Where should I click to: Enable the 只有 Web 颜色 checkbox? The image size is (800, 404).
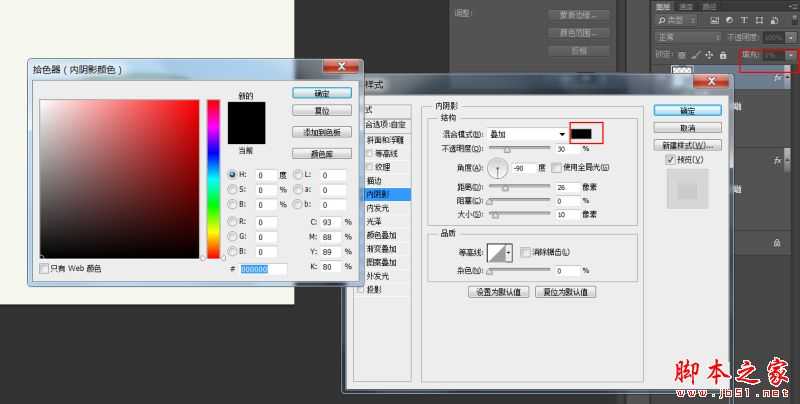pyautogui.click(x=44, y=268)
